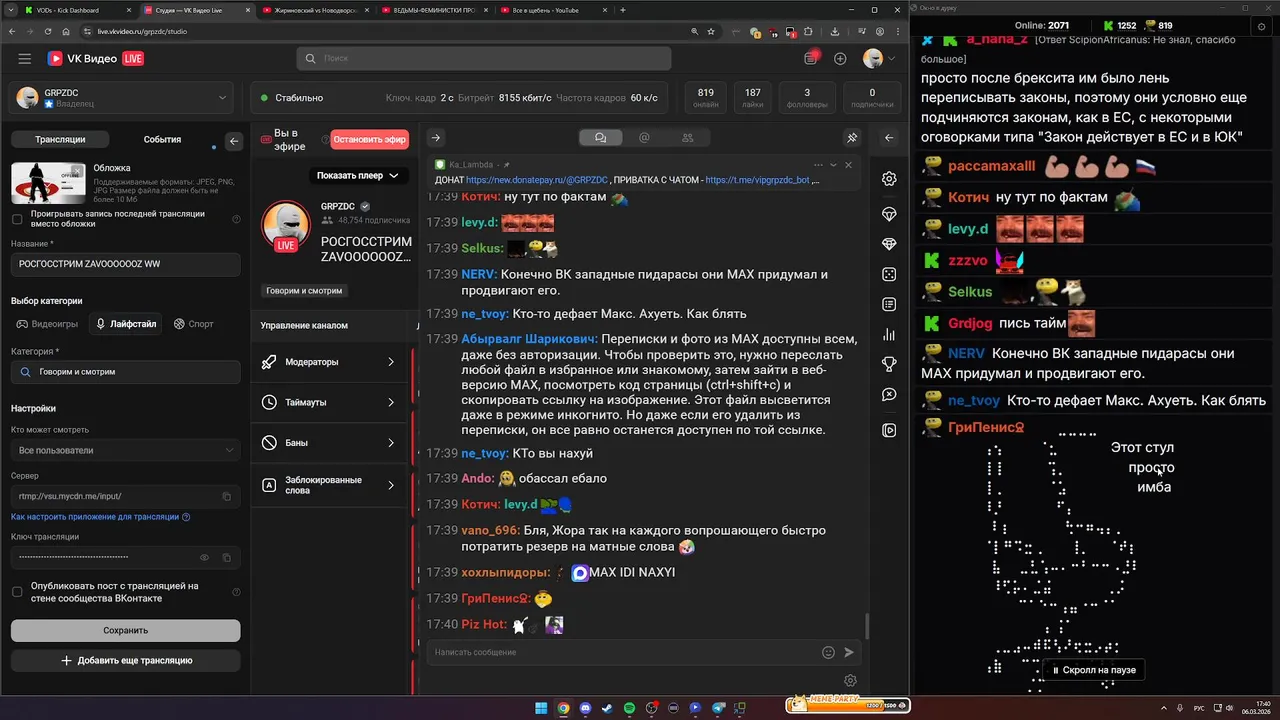Click Добавить еще трансляцию button

[125, 660]
